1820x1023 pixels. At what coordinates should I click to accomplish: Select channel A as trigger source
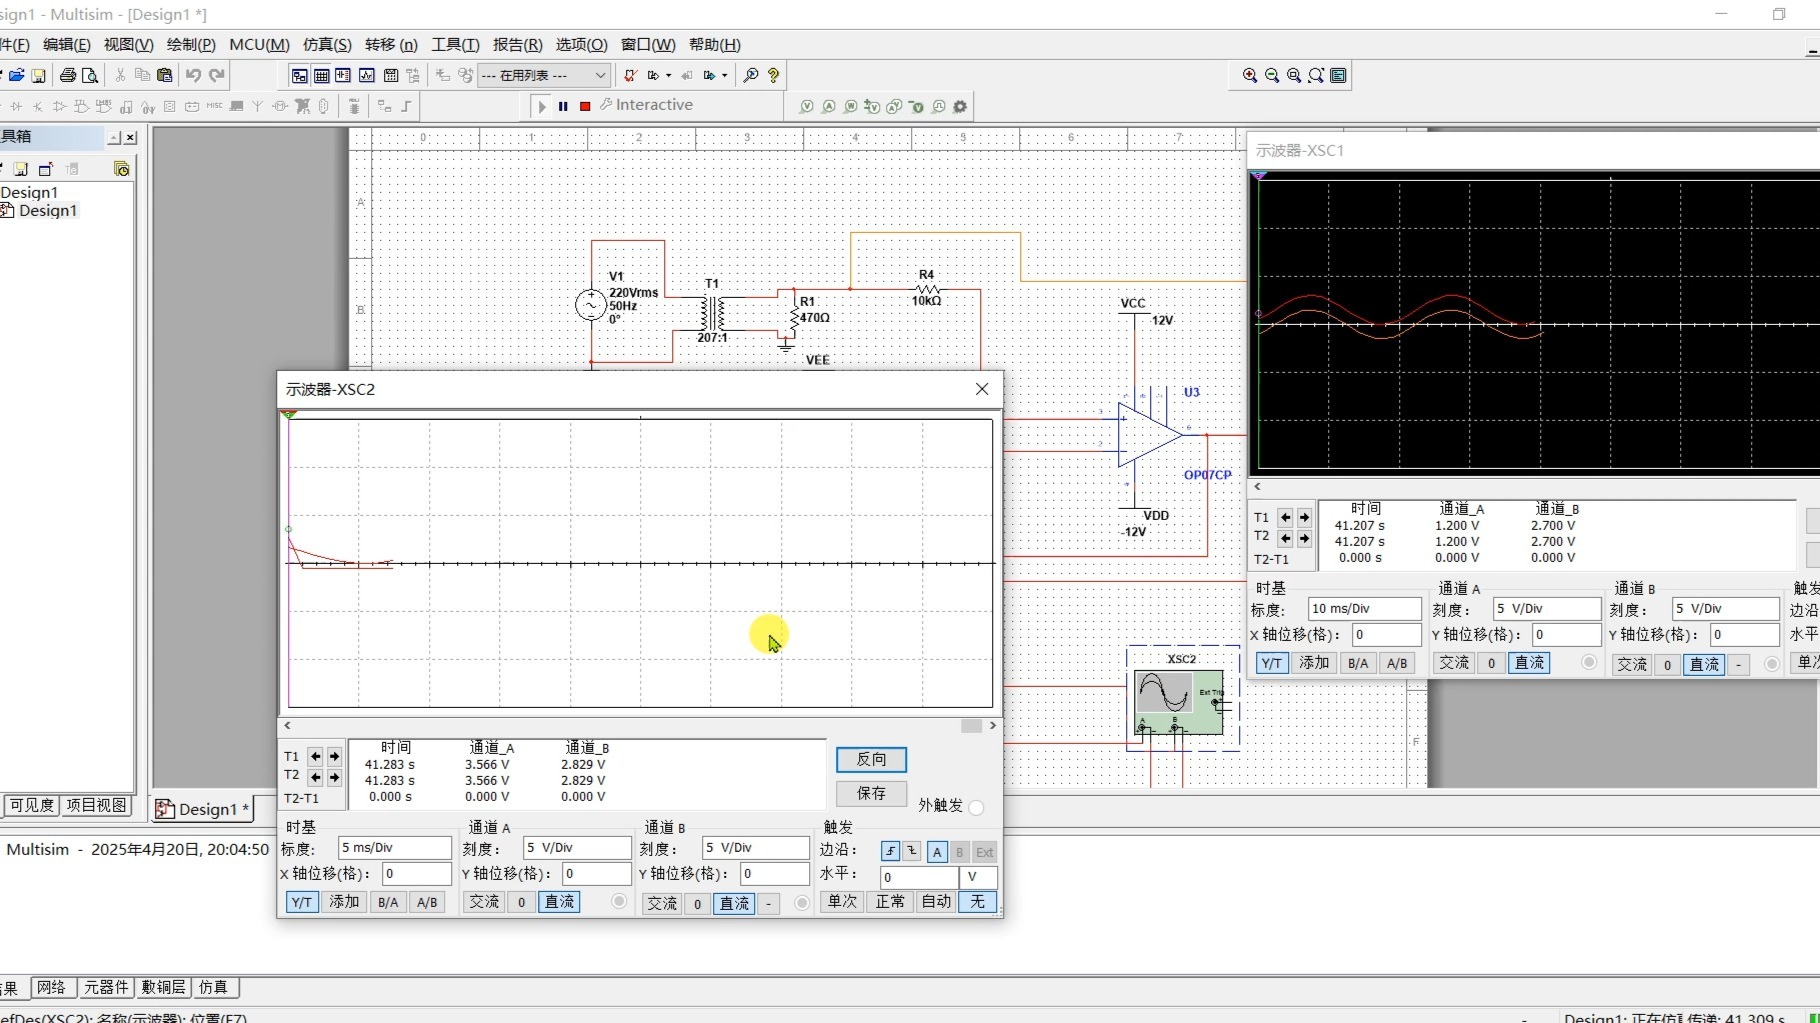tap(937, 852)
